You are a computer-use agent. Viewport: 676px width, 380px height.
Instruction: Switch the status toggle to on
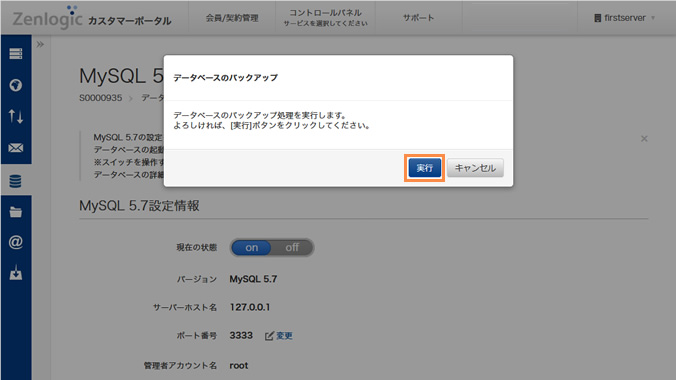coord(251,248)
